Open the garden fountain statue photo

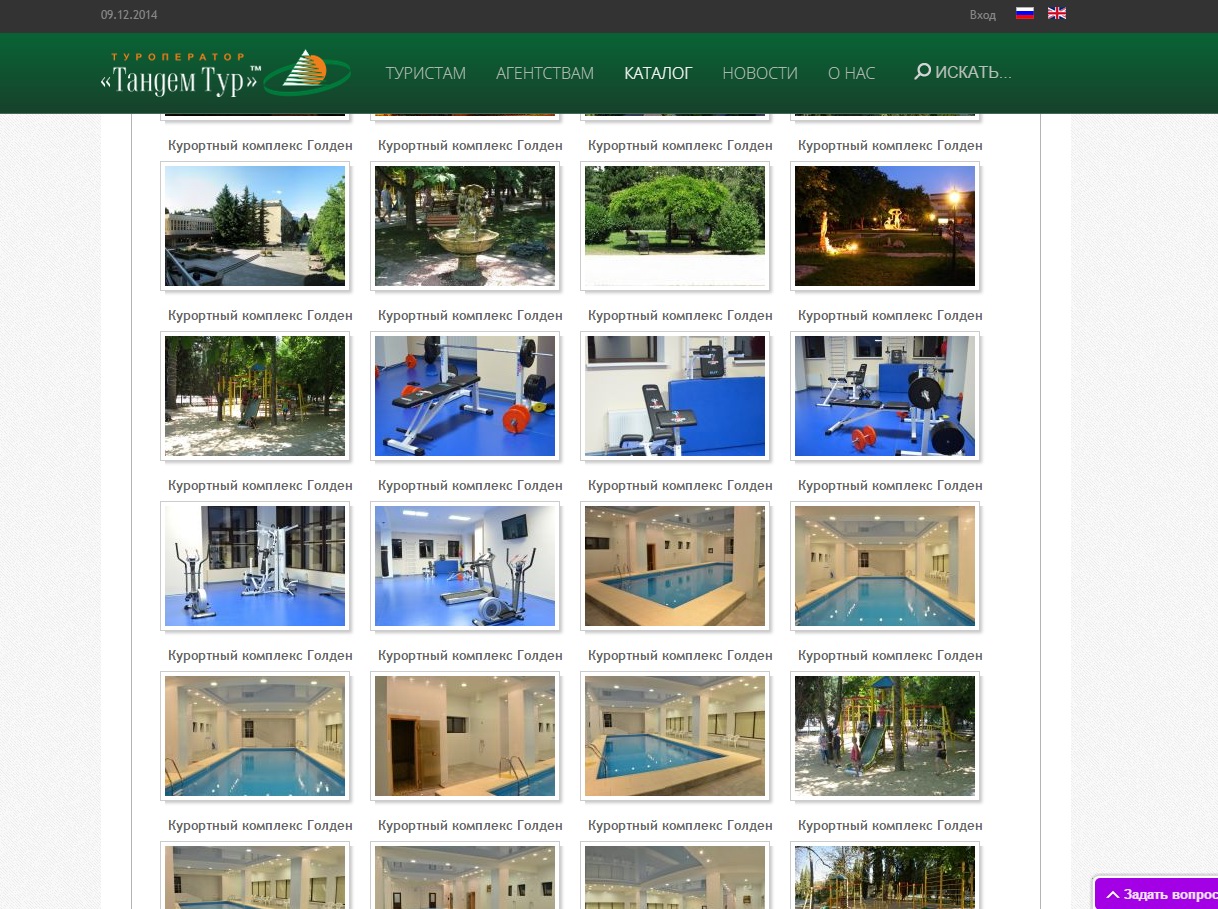point(465,226)
